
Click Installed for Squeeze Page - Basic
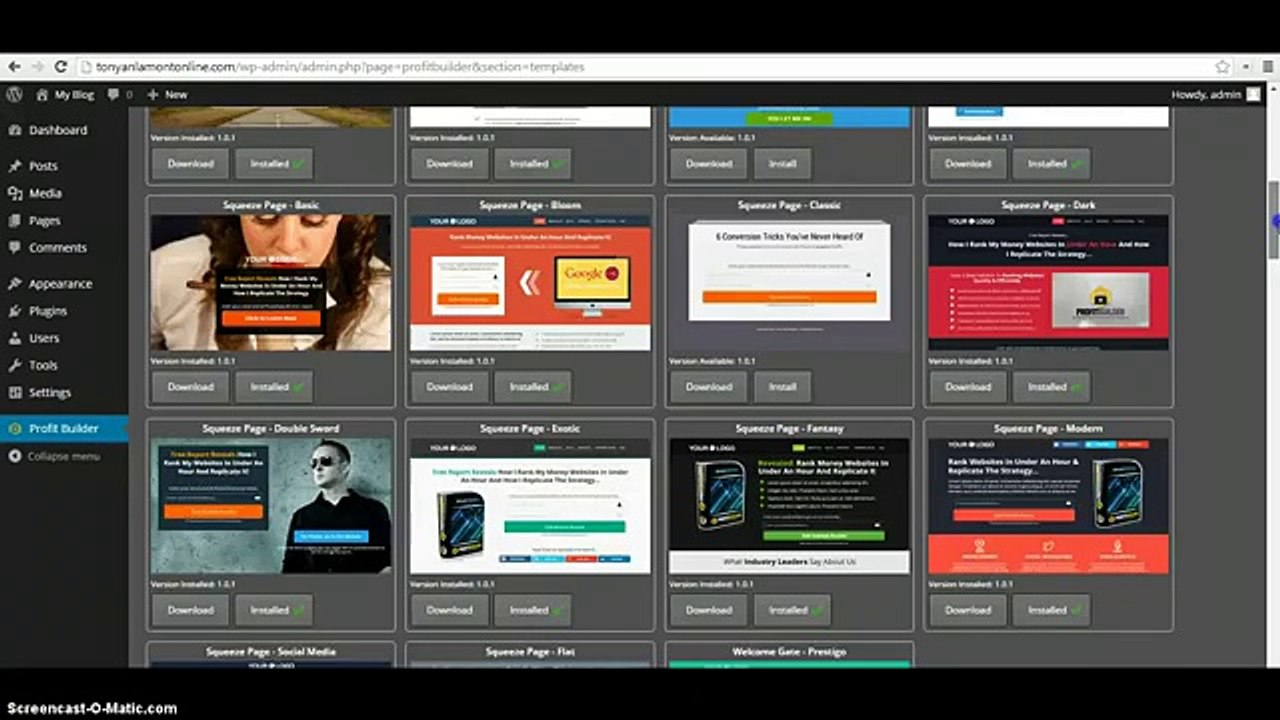click(x=274, y=386)
